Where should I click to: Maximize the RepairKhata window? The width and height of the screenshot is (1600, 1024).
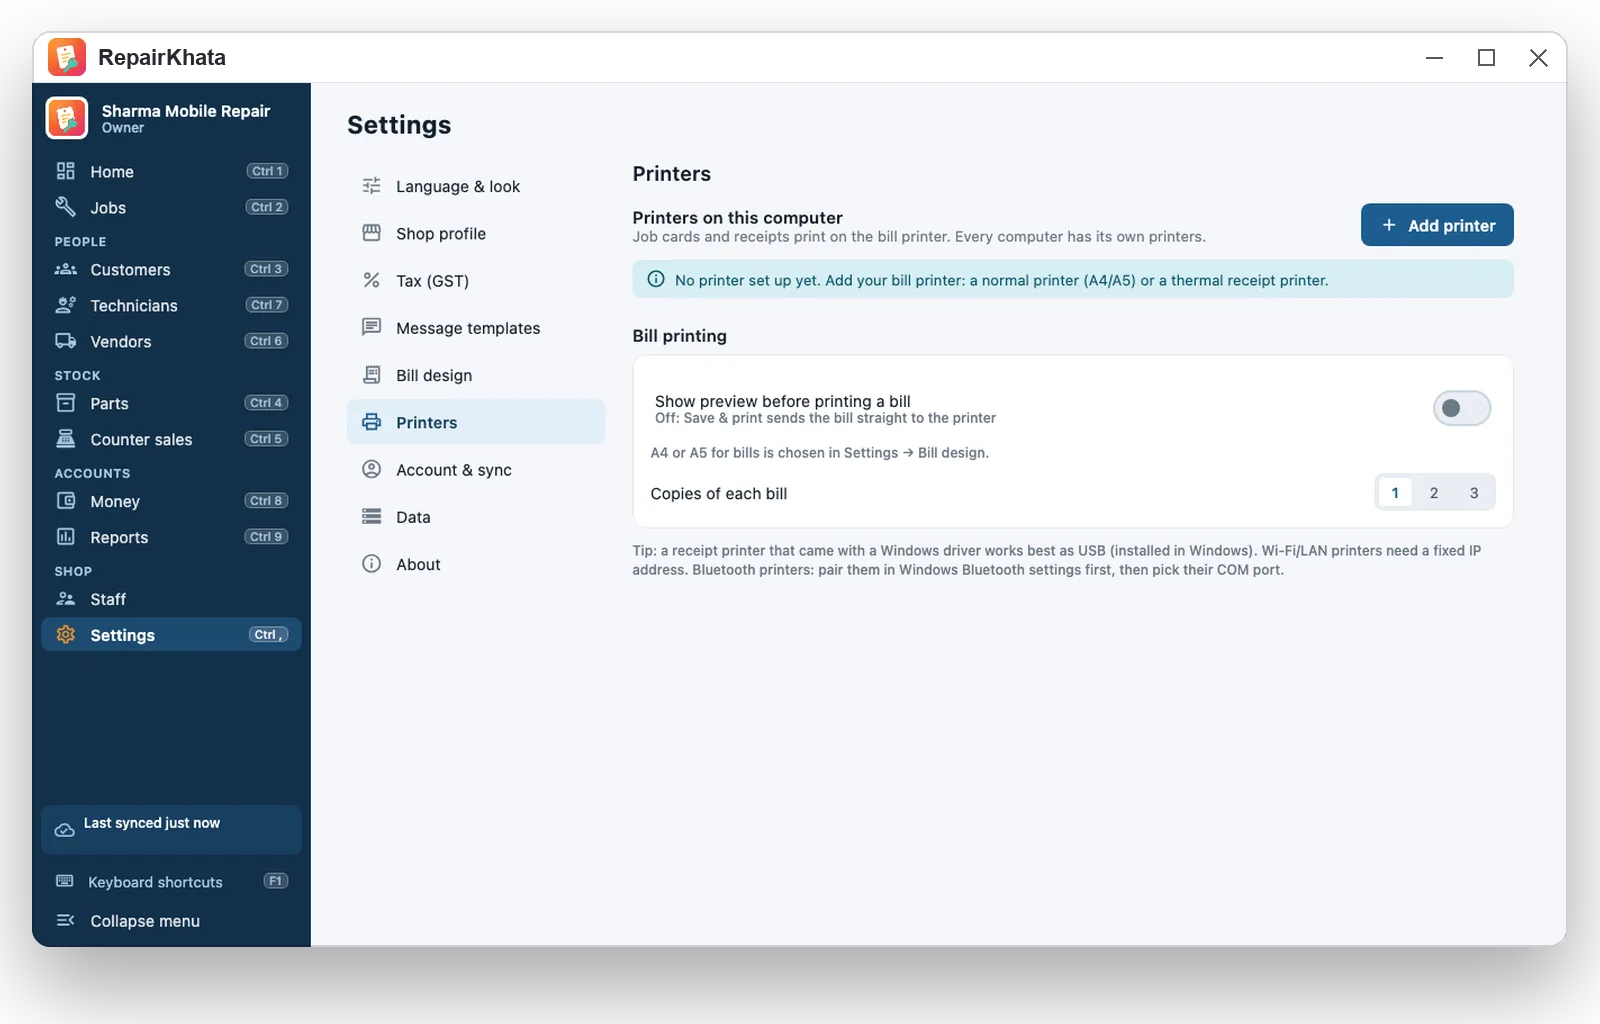tap(1486, 58)
